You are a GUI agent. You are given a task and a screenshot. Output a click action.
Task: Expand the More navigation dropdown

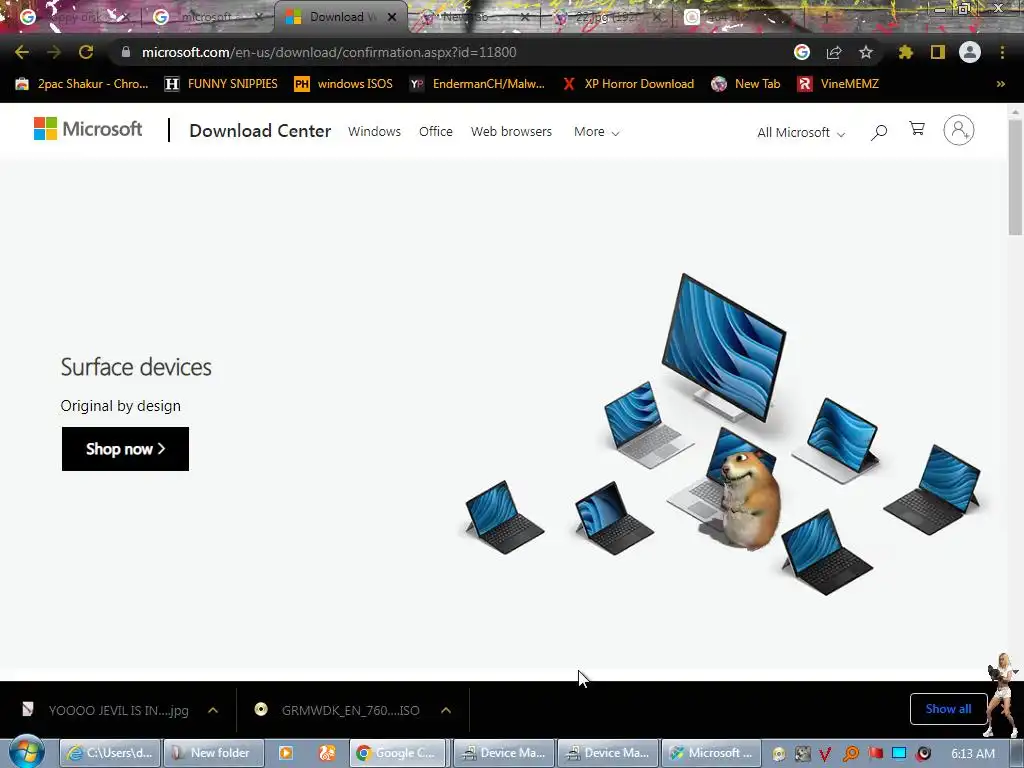click(x=596, y=132)
